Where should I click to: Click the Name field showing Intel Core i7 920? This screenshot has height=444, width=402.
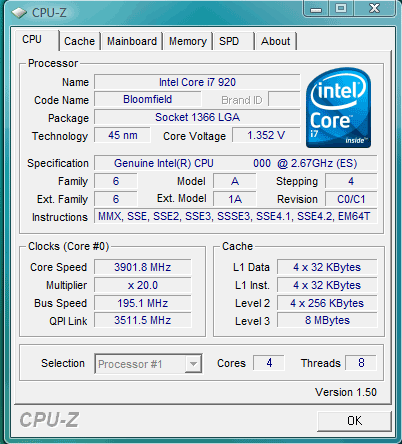pyautogui.click(x=197, y=82)
